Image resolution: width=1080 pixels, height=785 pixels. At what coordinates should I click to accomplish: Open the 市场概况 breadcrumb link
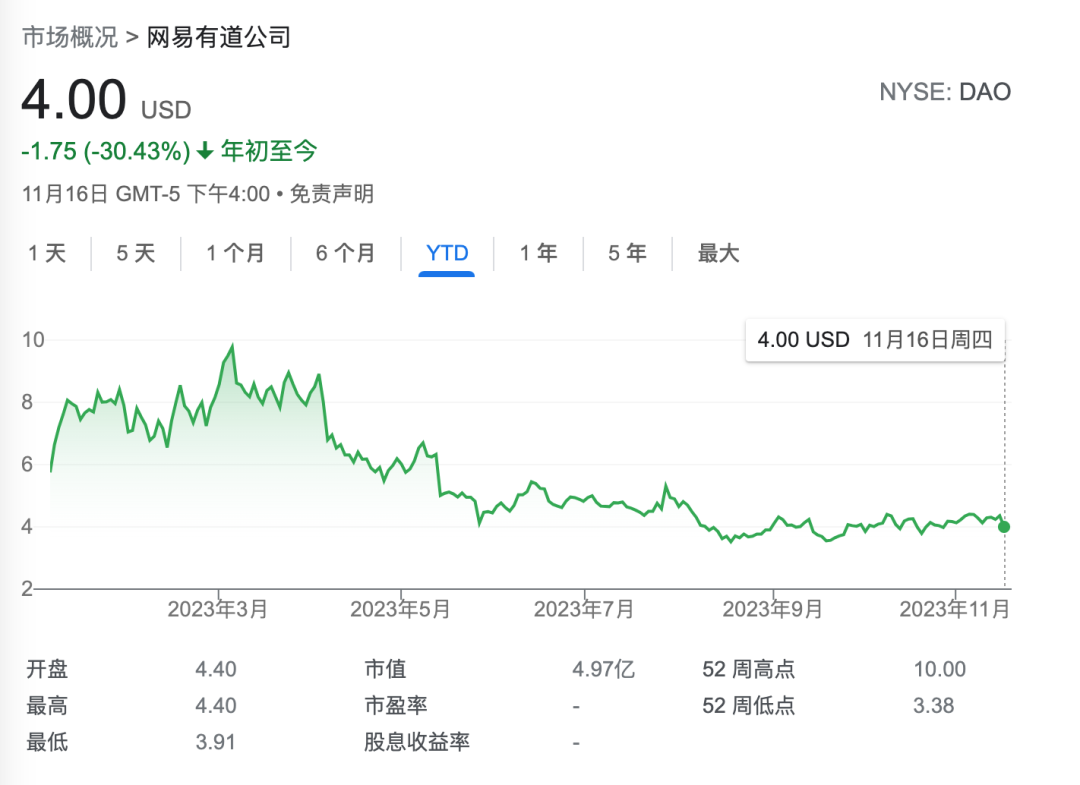pos(70,37)
